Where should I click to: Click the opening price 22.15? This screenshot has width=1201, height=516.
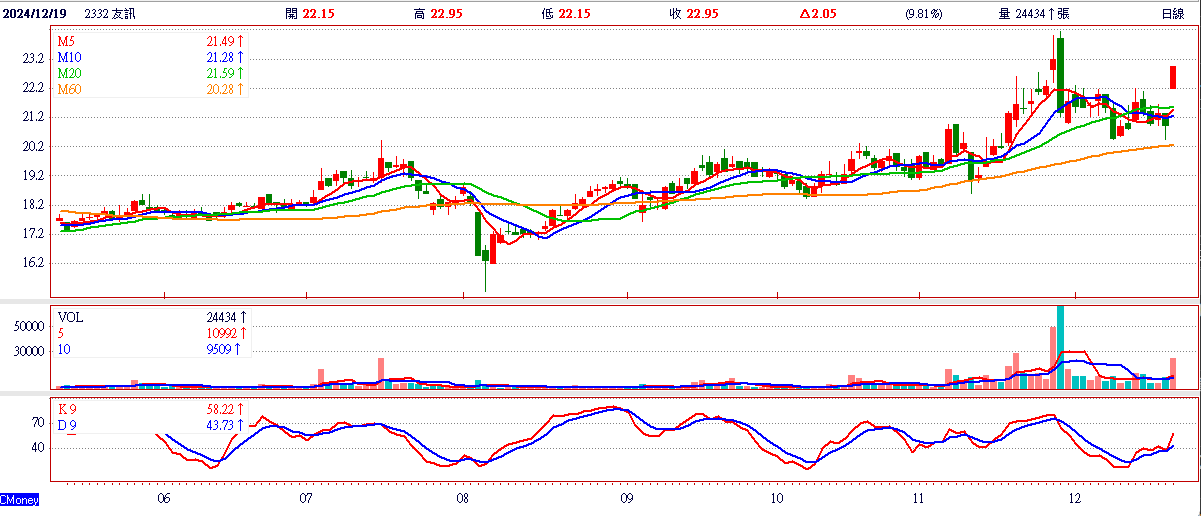tap(317, 13)
